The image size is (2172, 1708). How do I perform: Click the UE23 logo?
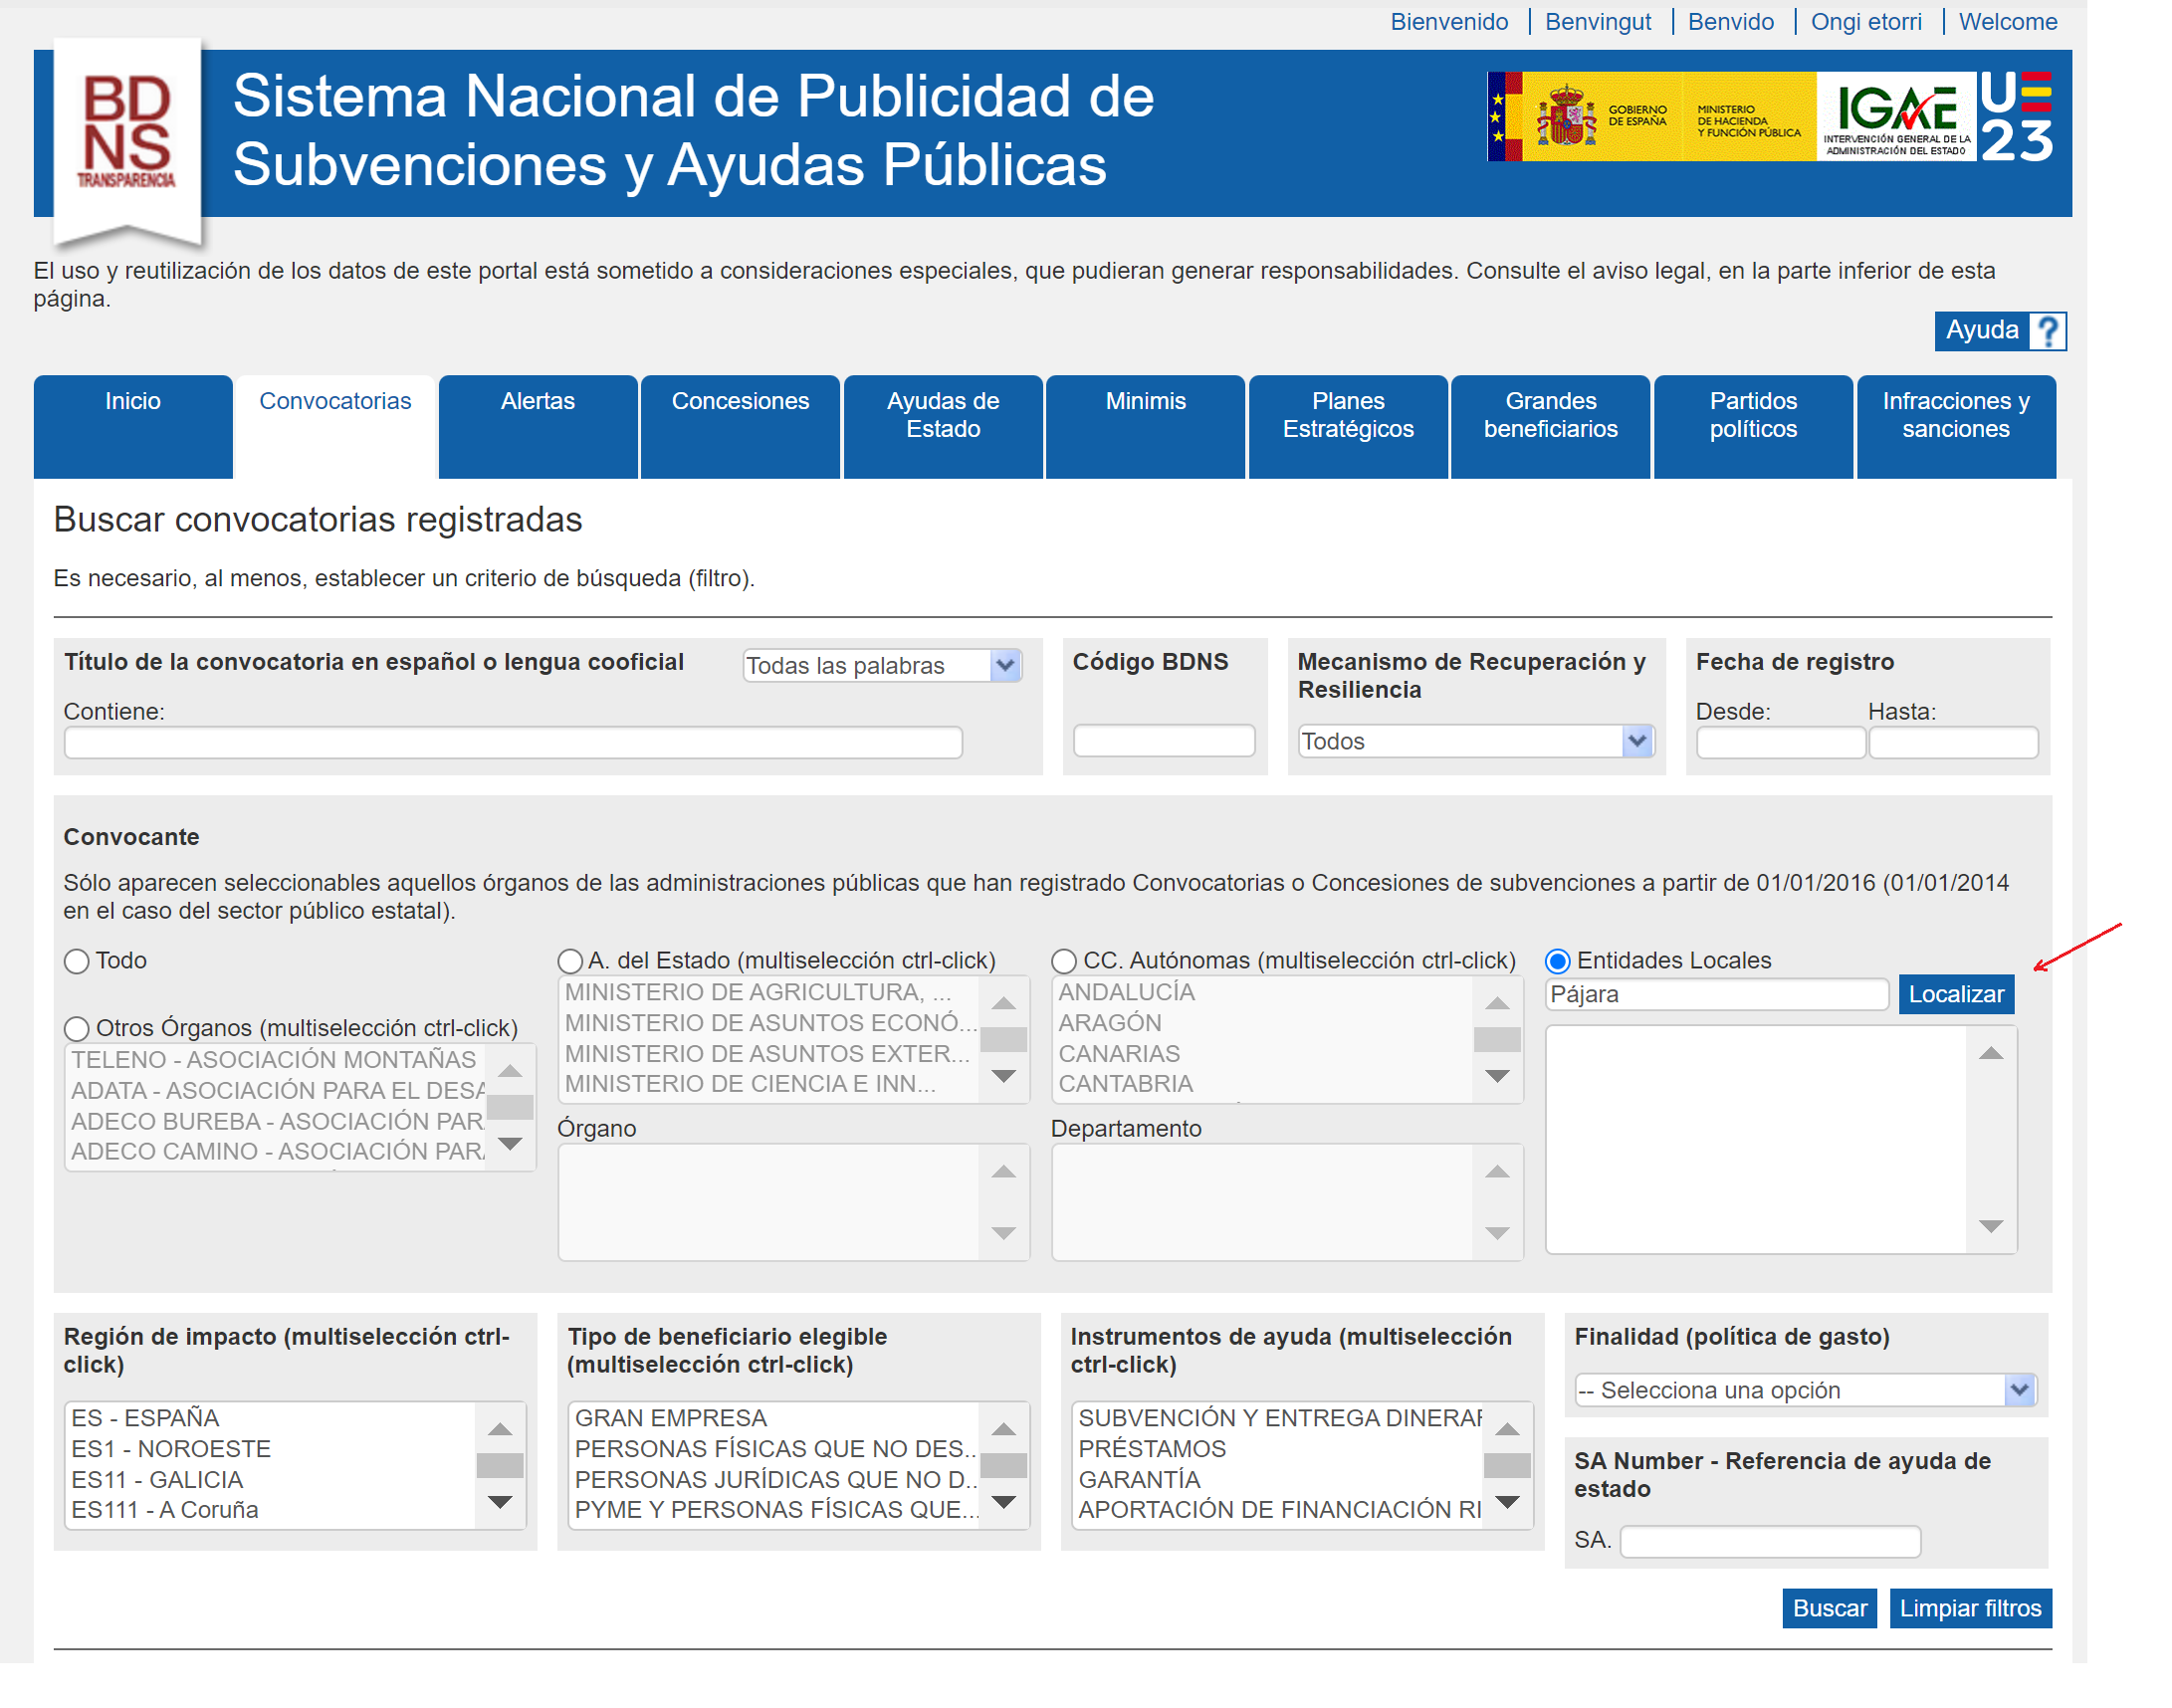pos(2016,116)
